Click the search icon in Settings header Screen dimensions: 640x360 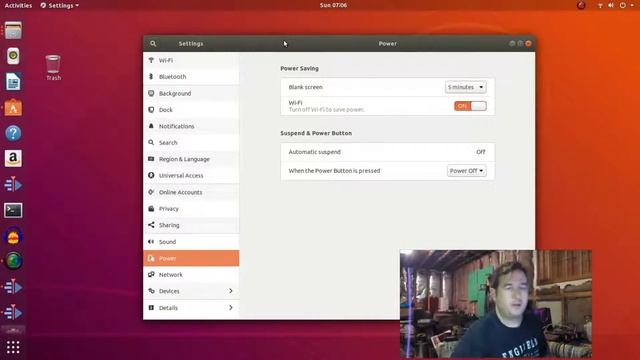pos(153,44)
